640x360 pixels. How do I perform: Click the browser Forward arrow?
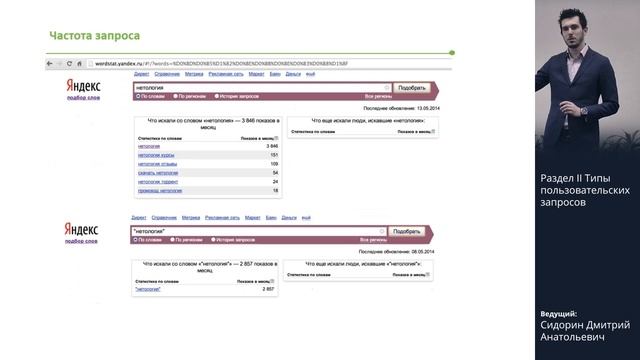(x=60, y=64)
